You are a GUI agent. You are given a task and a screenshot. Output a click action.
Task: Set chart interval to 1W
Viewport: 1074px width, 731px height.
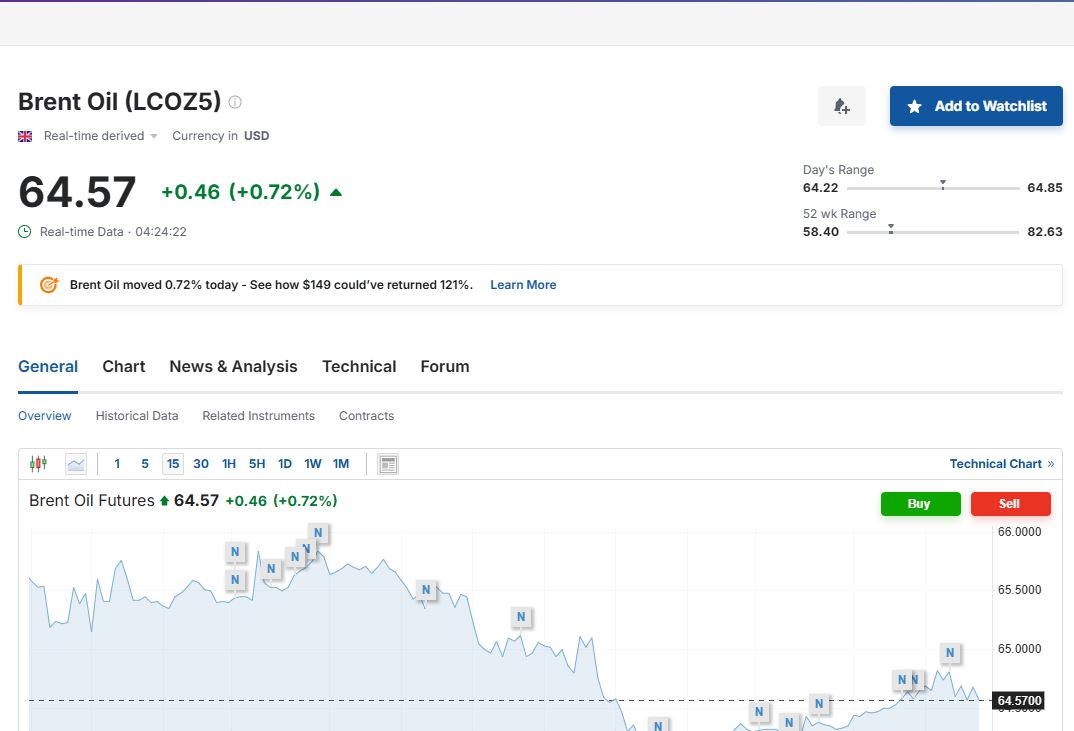(313, 464)
